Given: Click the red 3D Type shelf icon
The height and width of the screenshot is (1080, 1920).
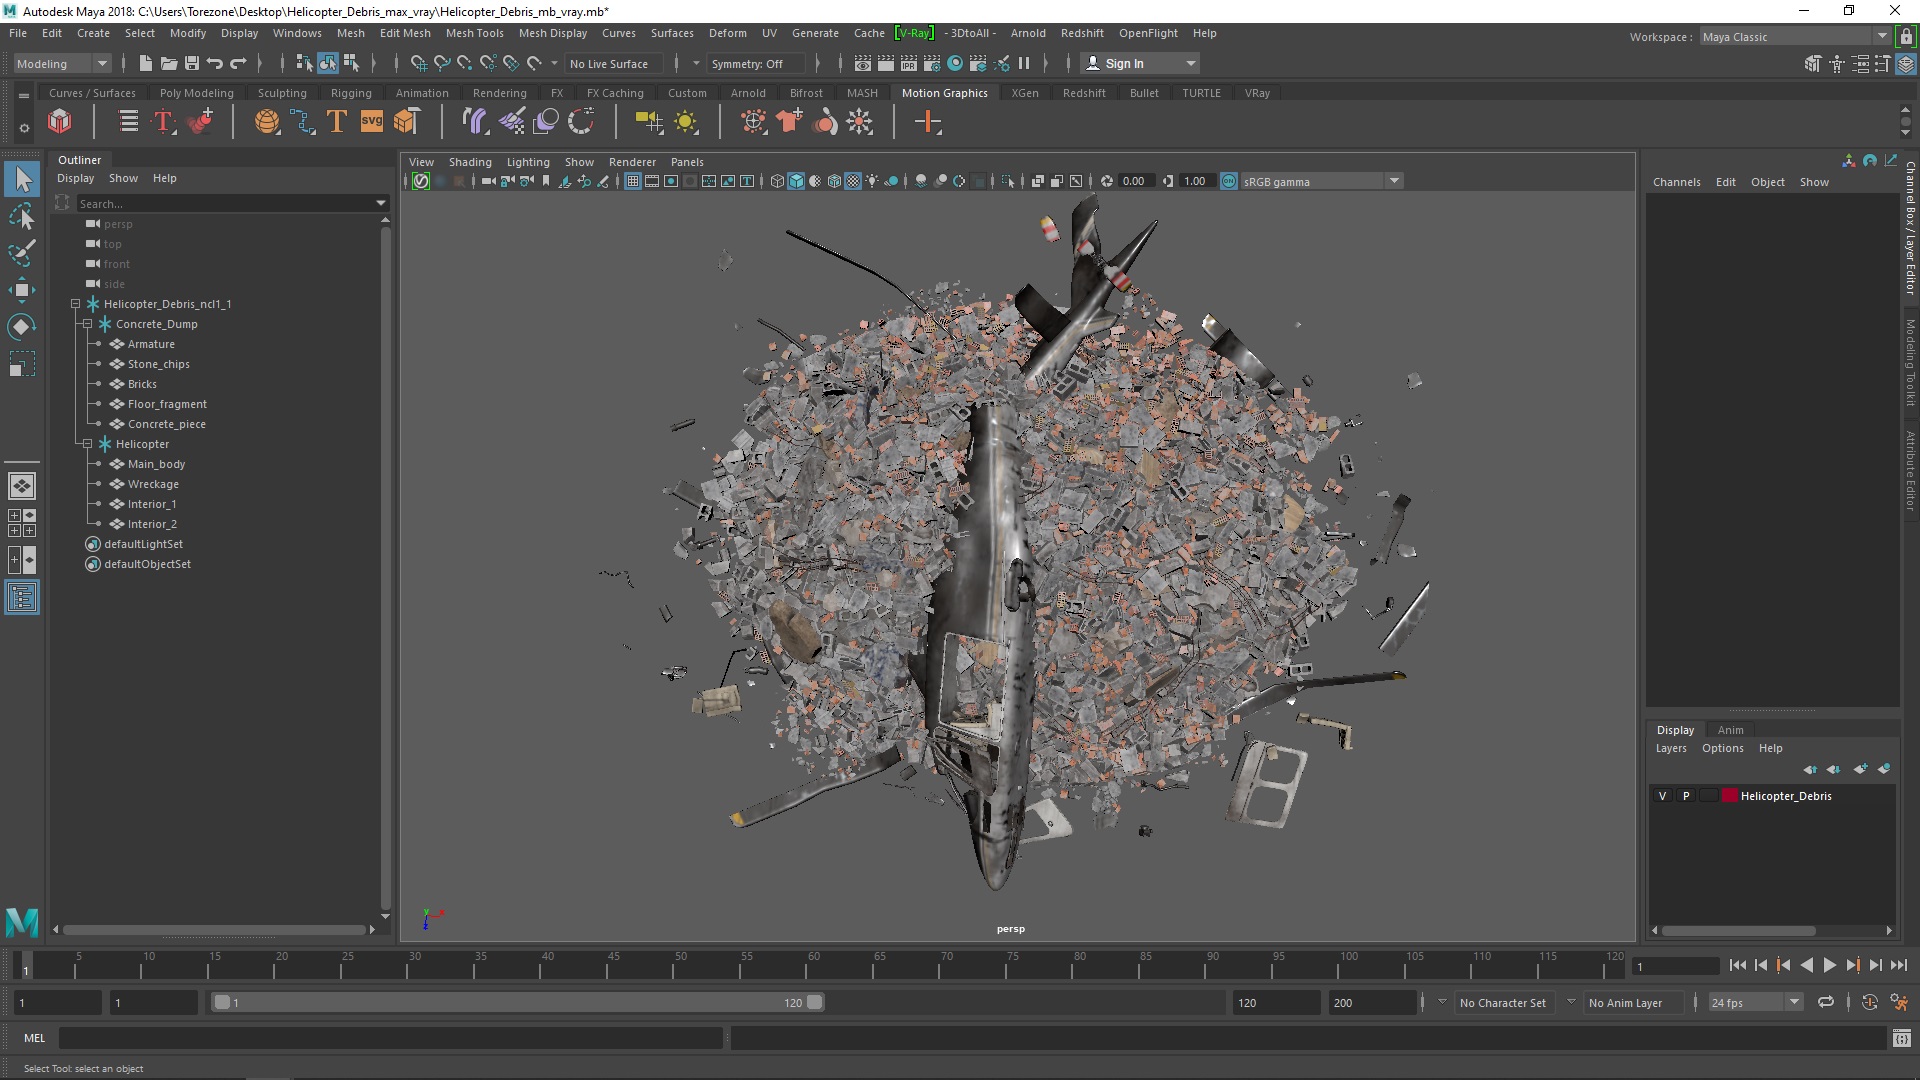Looking at the screenshot, I should (x=164, y=122).
